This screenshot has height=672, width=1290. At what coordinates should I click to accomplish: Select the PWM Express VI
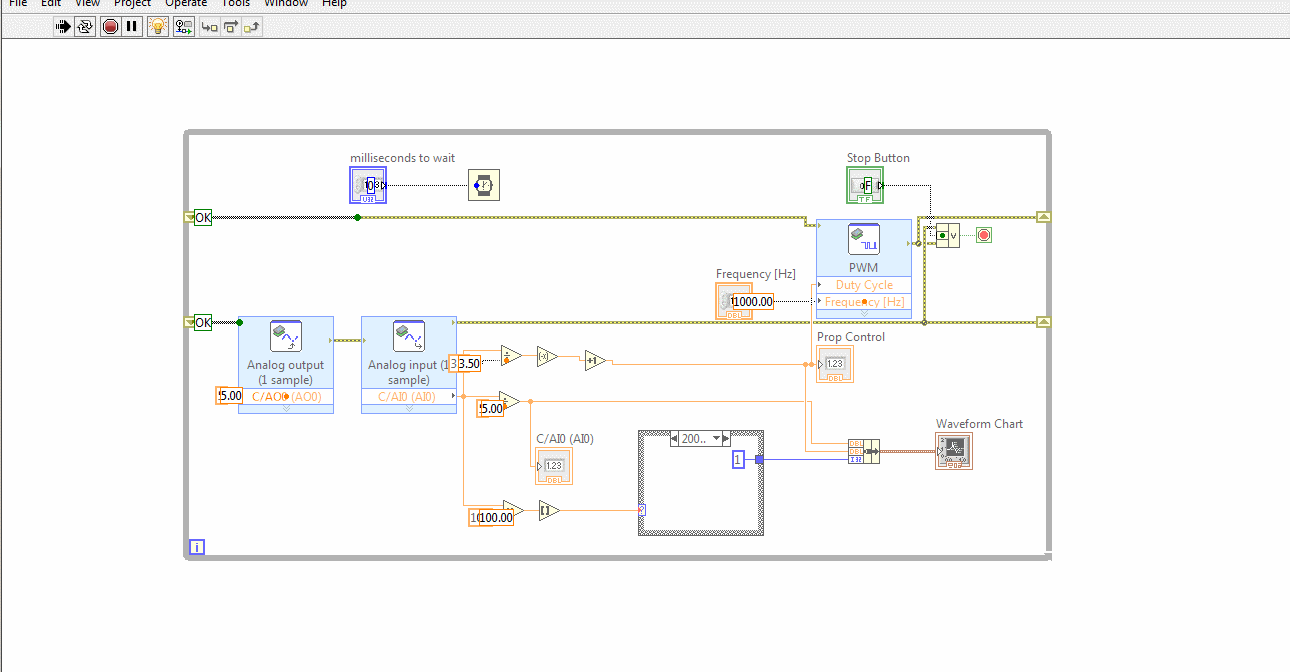tap(864, 240)
